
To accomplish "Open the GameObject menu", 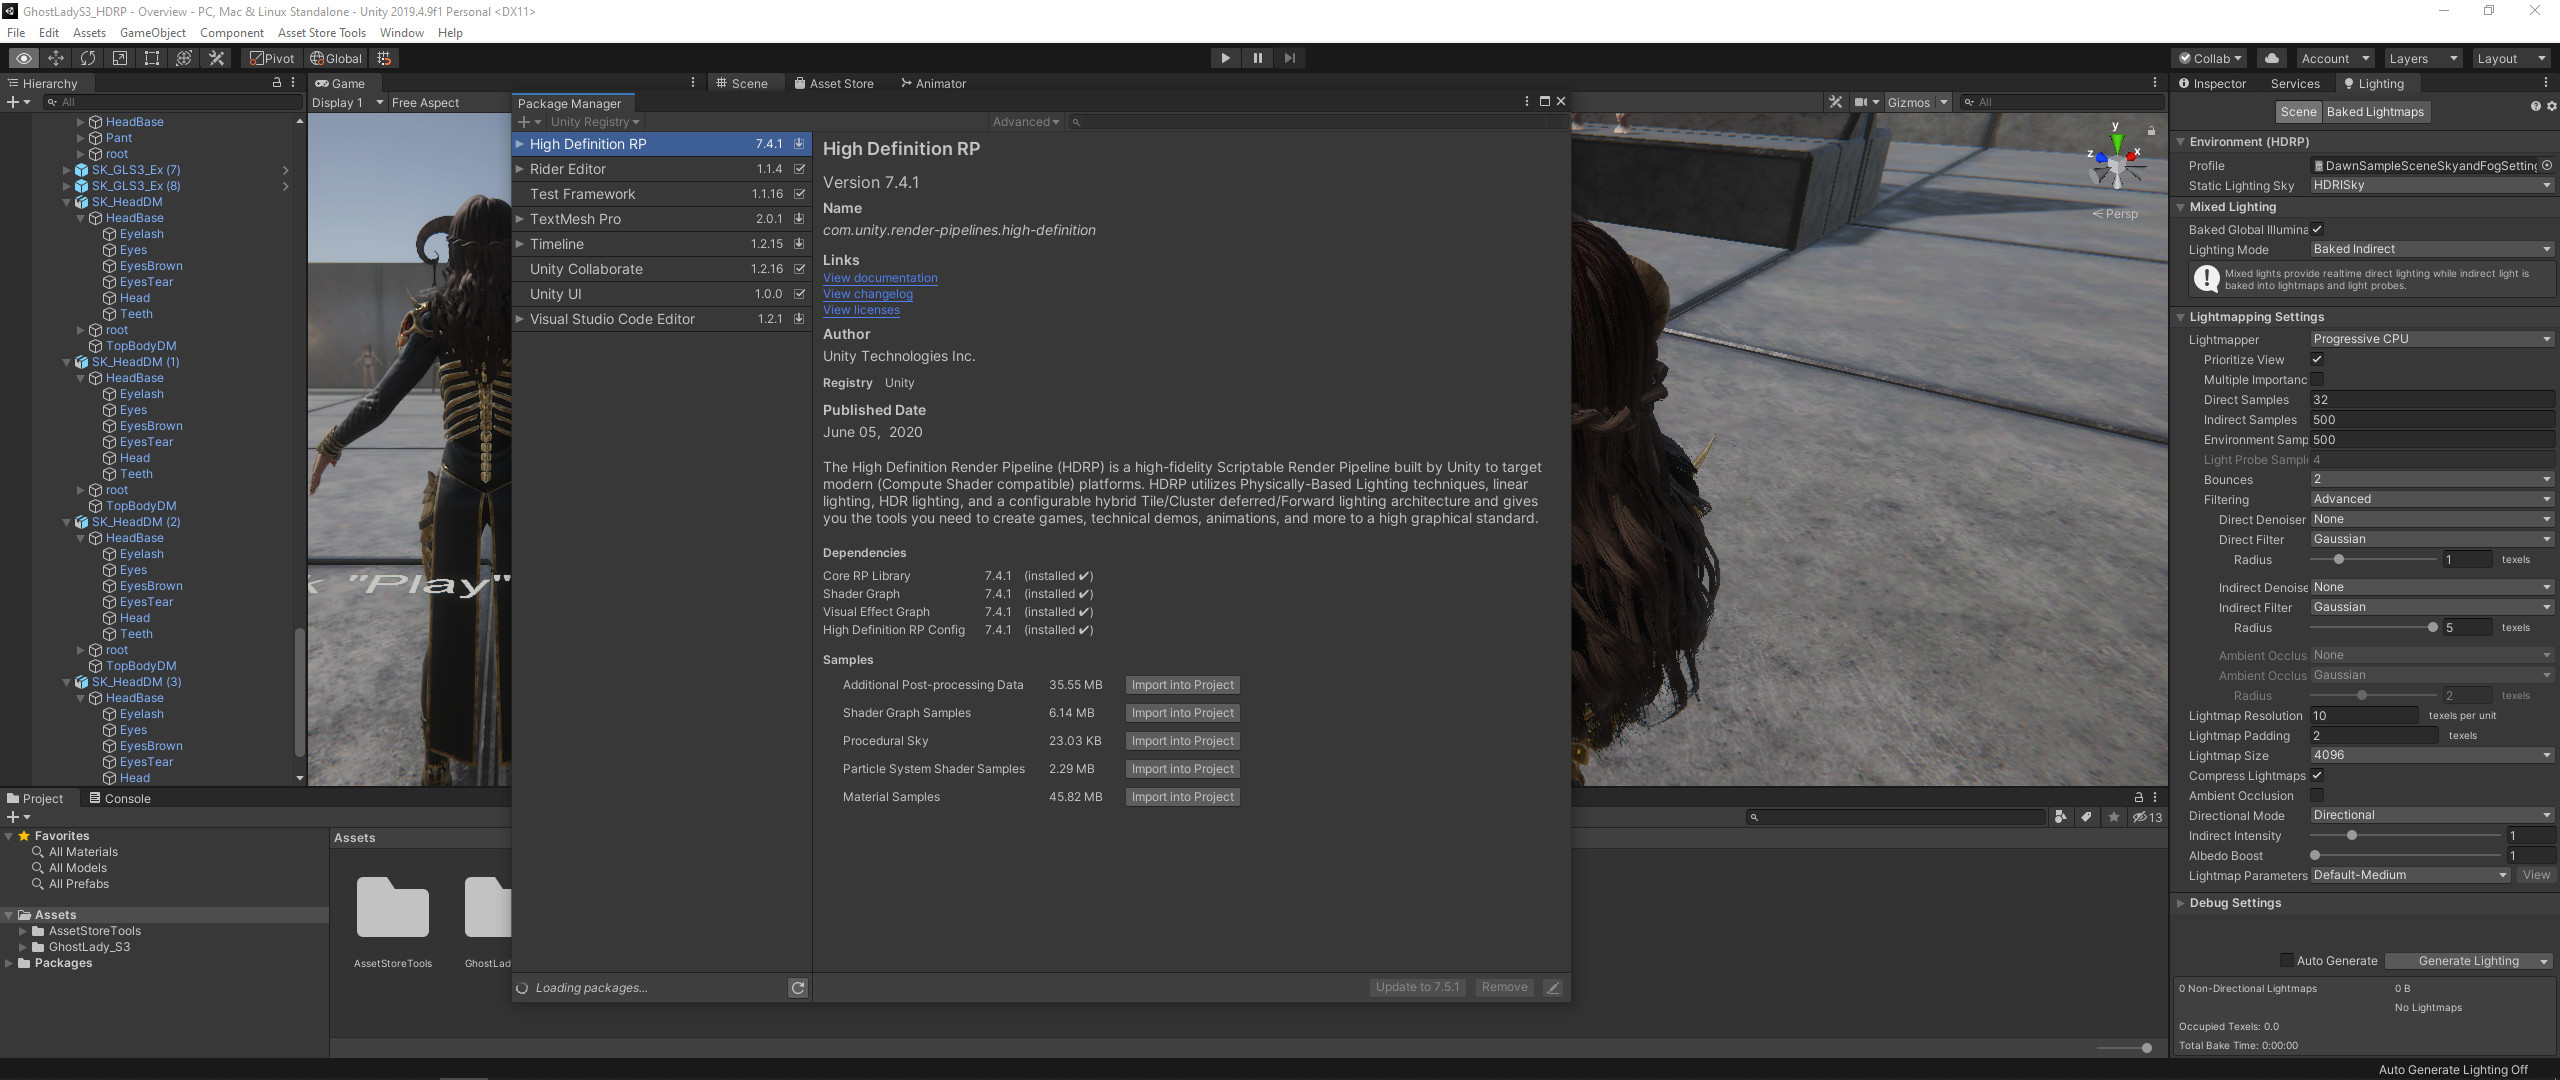I will point(152,32).
